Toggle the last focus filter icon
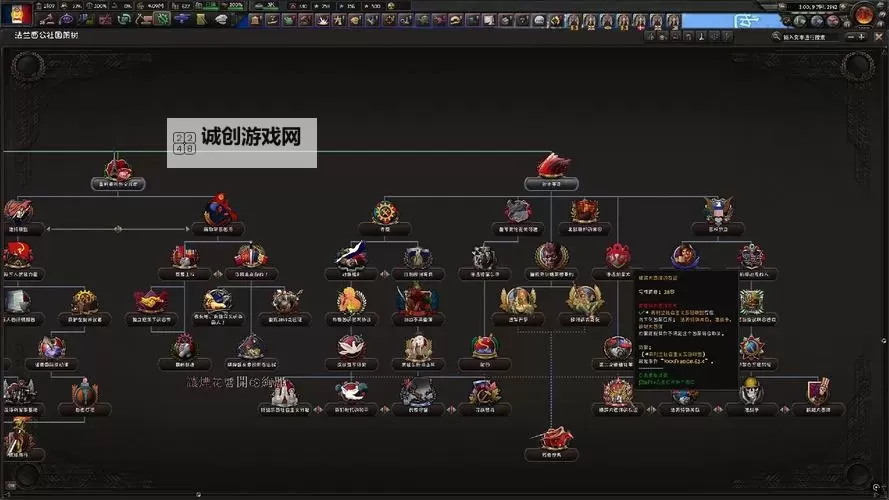This screenshot has width=889, height=500. (727, 36)
